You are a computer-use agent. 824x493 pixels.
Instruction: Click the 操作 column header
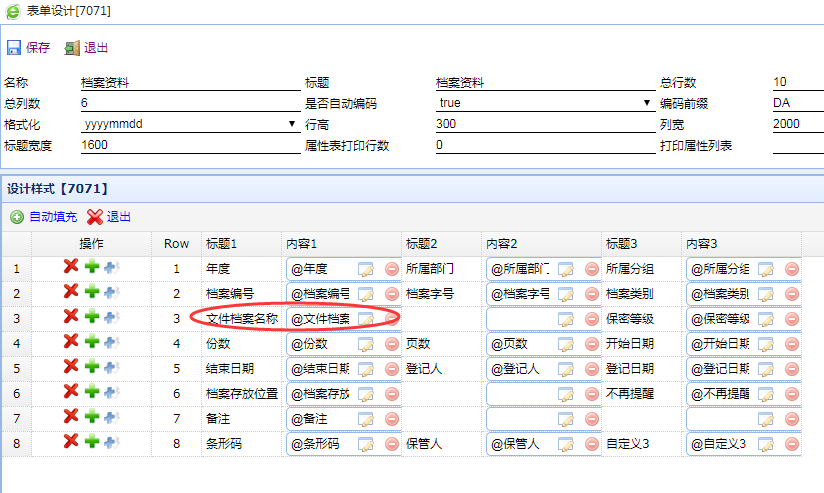point(91,243)
